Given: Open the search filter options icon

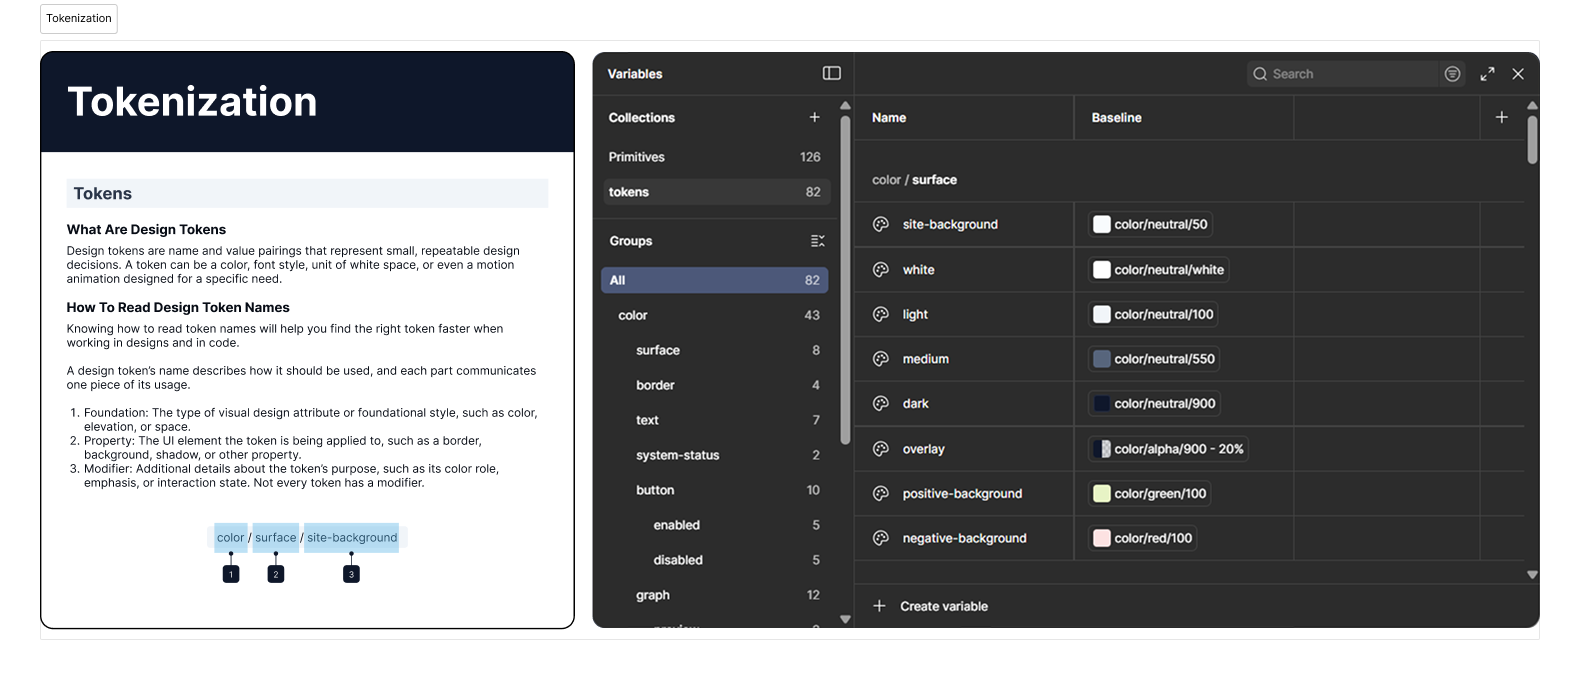Looking at the screenshot, I should (x=1452, y=74).
